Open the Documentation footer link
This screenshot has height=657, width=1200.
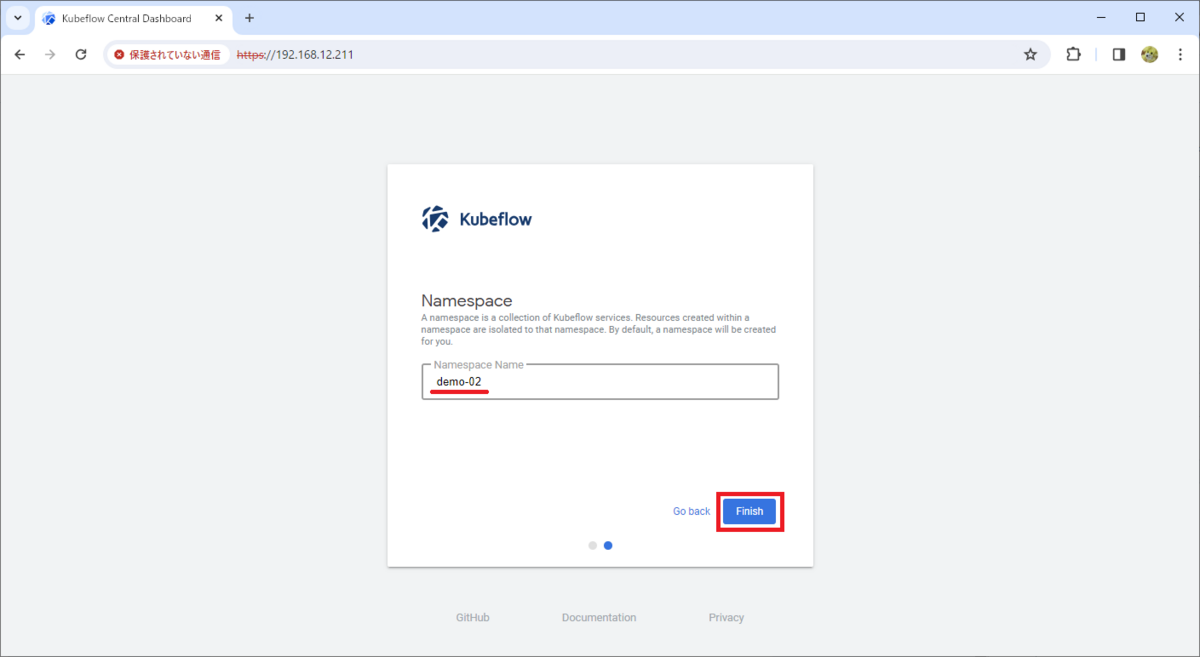pos(599,618)
